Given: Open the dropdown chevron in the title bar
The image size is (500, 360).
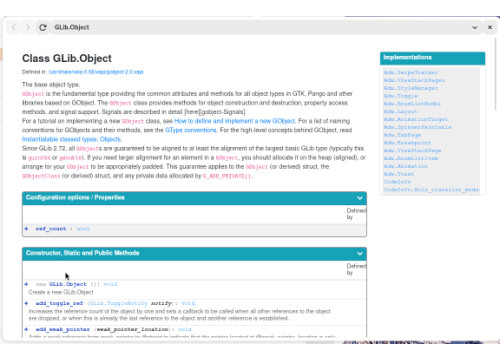Looking at the screenshot, I should (475, 27).
